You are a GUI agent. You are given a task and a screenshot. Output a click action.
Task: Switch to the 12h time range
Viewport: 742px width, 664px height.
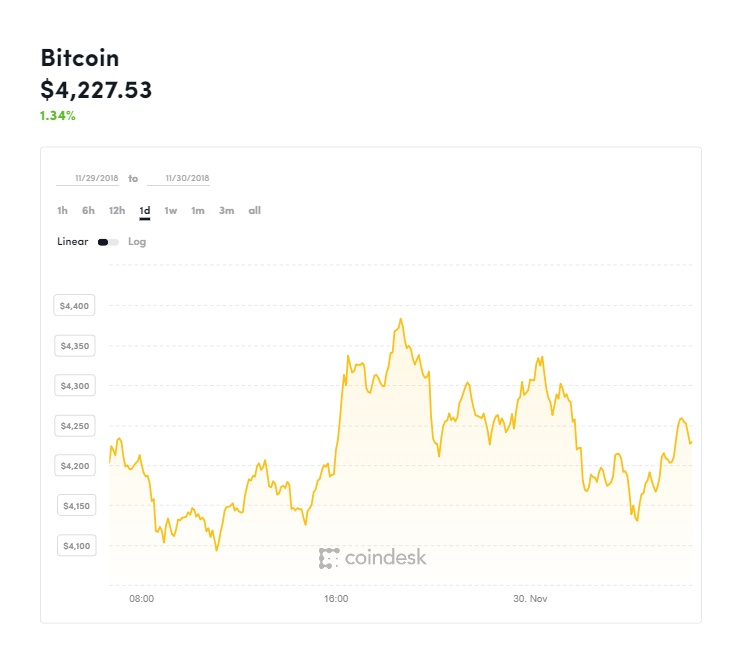pos(117,211)
